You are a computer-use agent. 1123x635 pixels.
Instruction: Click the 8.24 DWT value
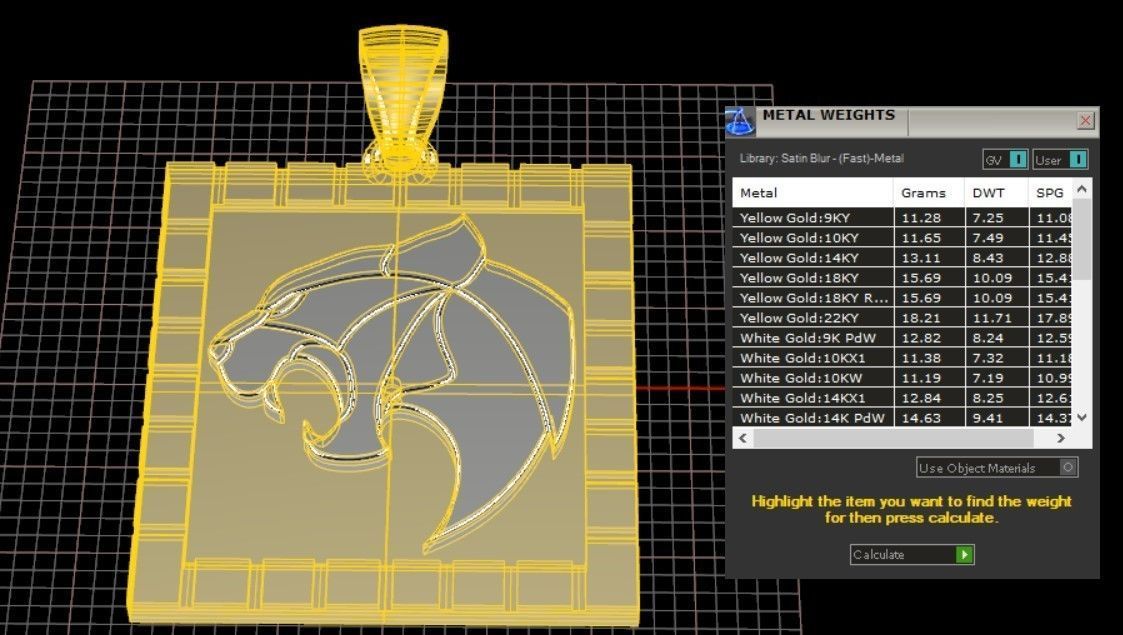pos(988,338)
